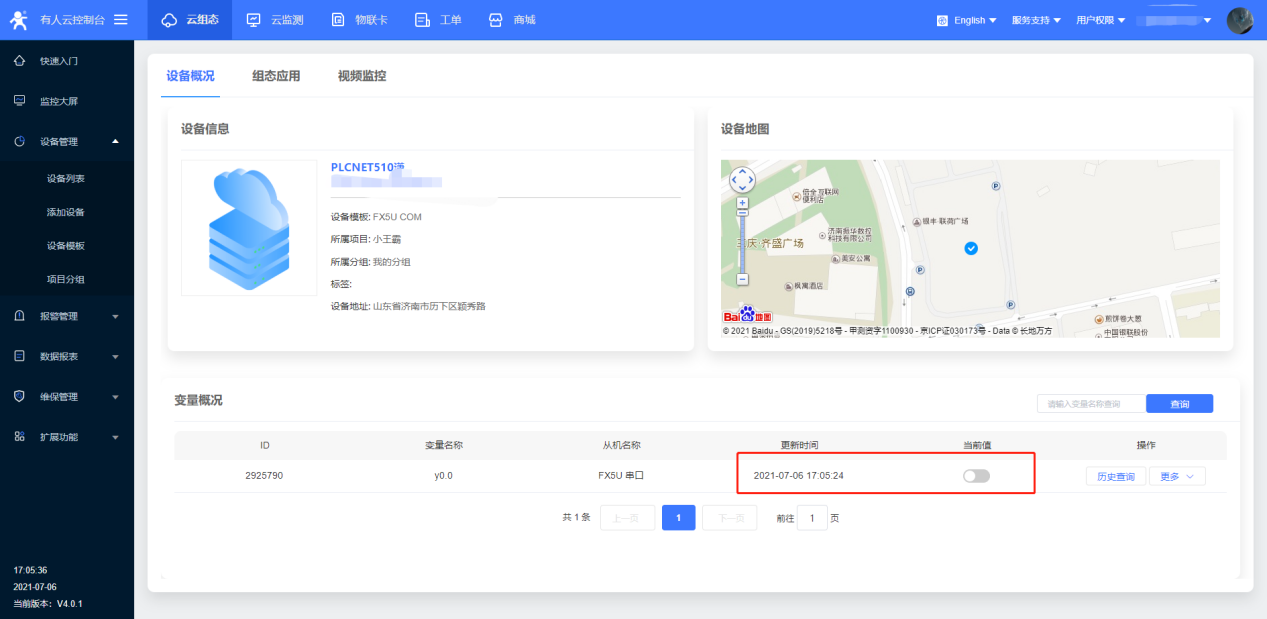Switch to the 视频监控 tab
Viewport: 1267px width, 619px height.
pos(361,76)
